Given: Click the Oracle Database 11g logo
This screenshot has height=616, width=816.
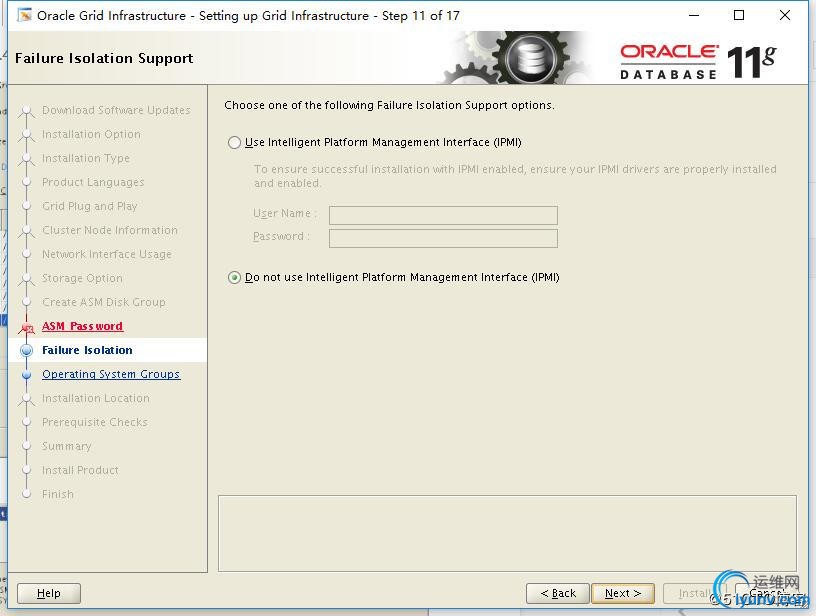Looking at the screenshot, I should [x=698, y=62].
